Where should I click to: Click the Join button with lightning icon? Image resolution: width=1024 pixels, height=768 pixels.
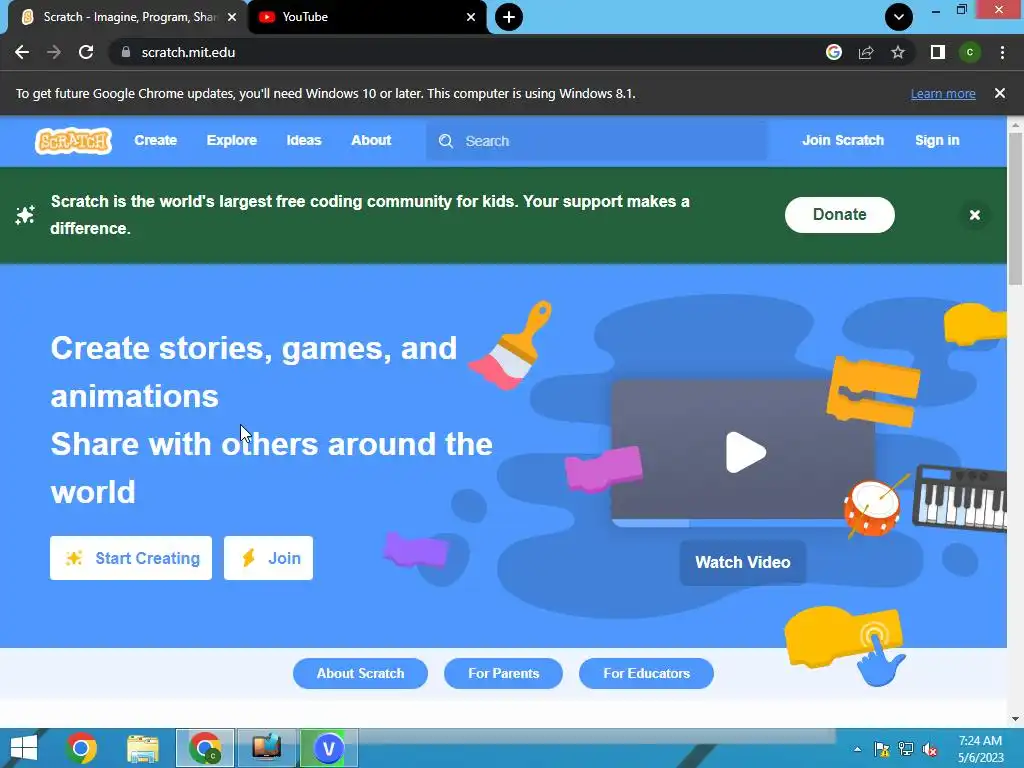[x=268, y=558]
